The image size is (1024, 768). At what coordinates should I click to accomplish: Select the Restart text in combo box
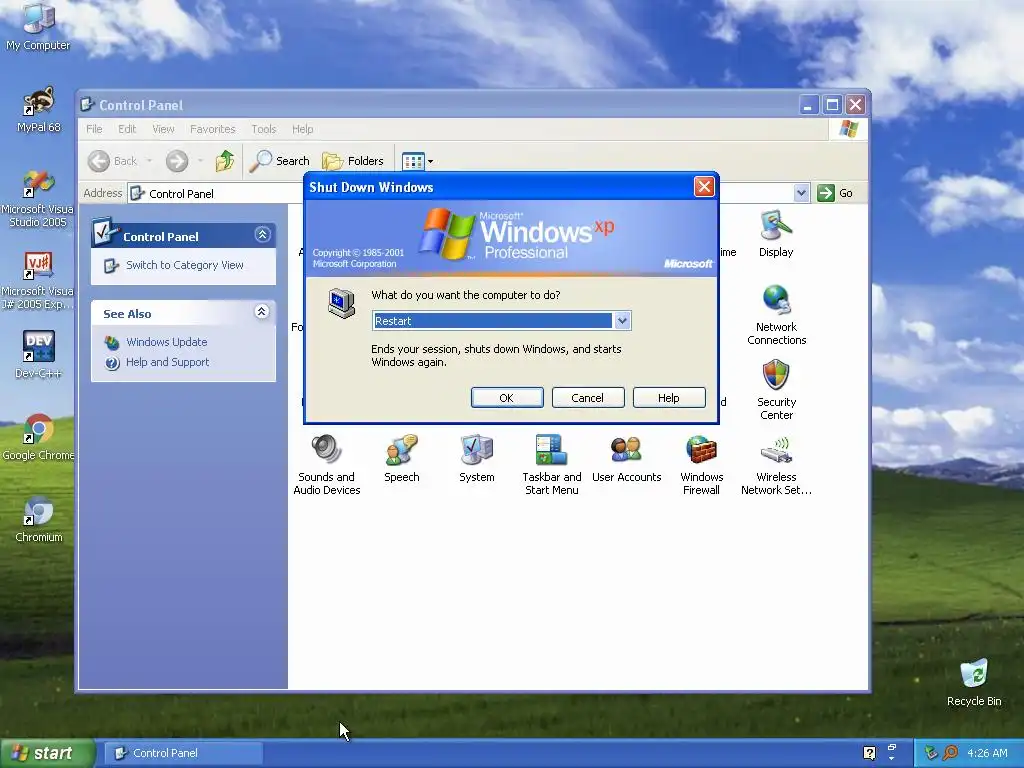[392, 321]
